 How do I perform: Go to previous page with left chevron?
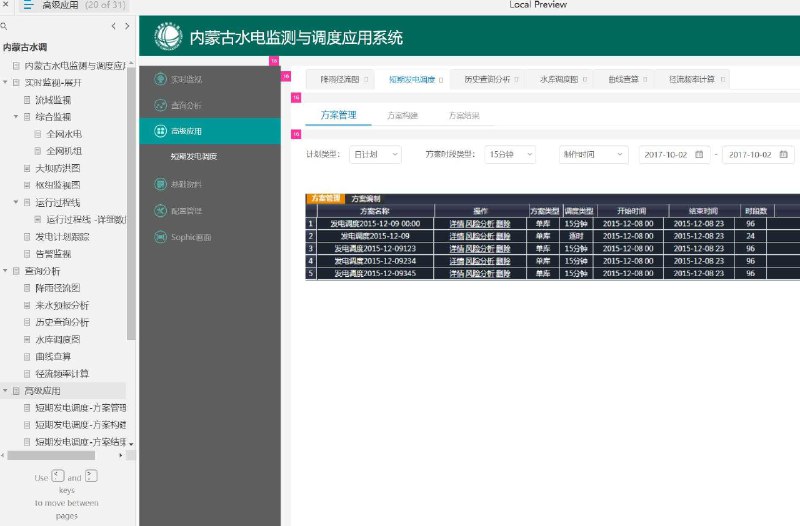click(x=113, y=26)
